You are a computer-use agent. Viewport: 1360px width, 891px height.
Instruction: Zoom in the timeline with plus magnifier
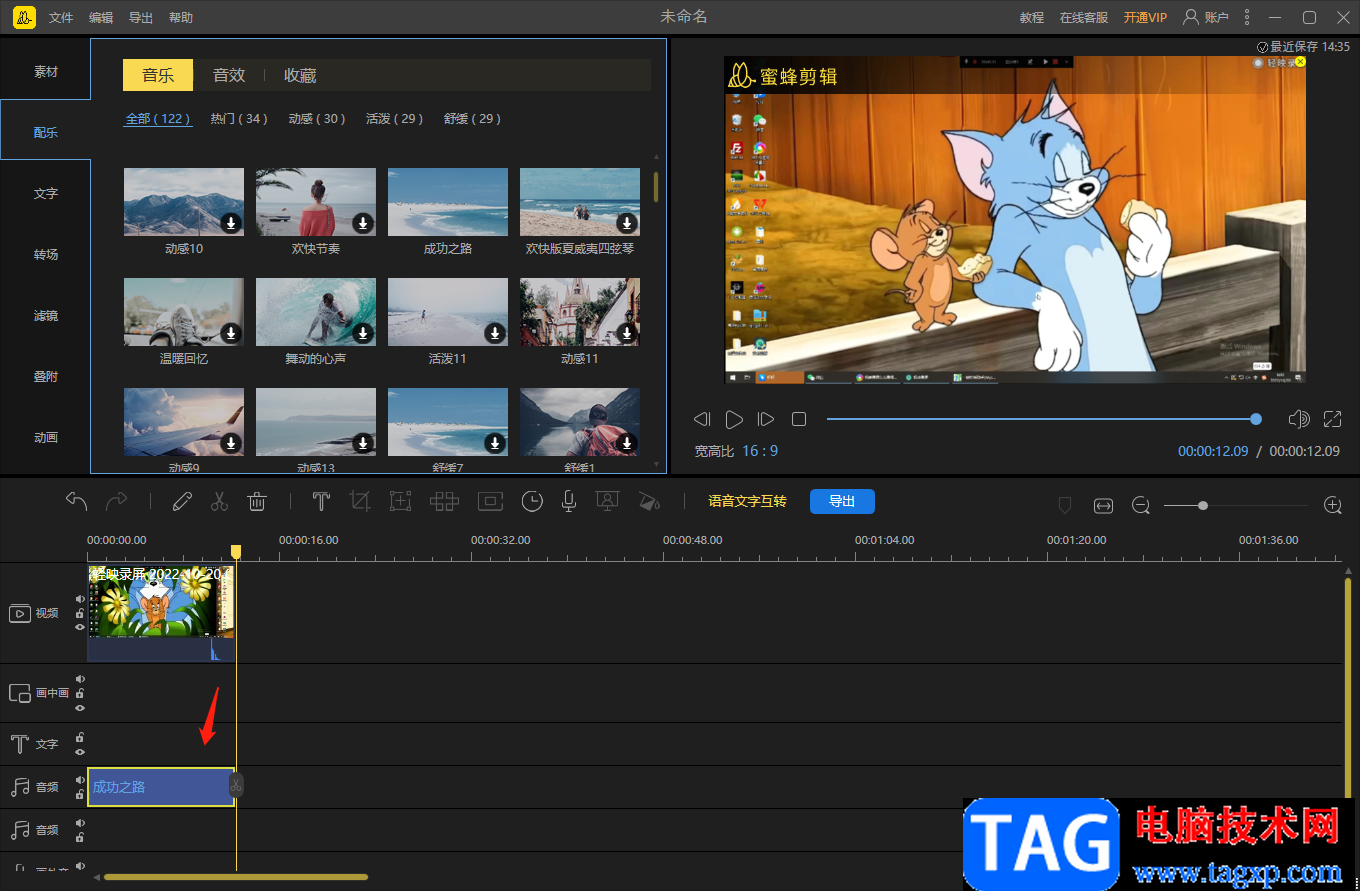1333,506
